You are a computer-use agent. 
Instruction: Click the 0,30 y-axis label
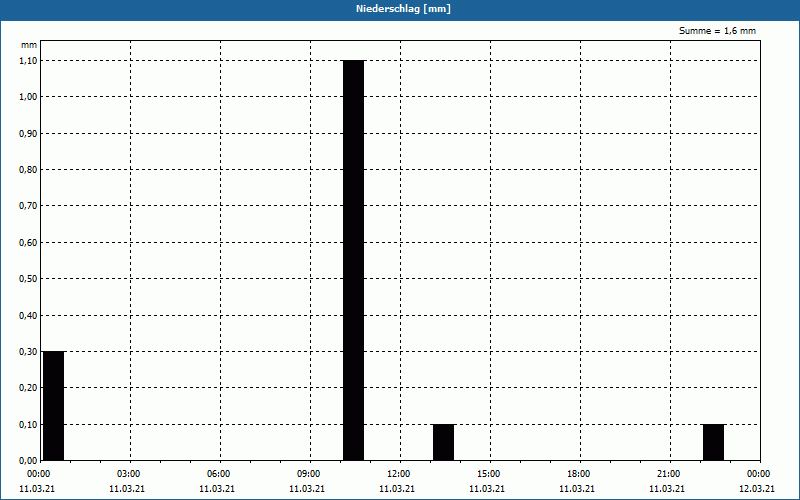coord(28,352)
